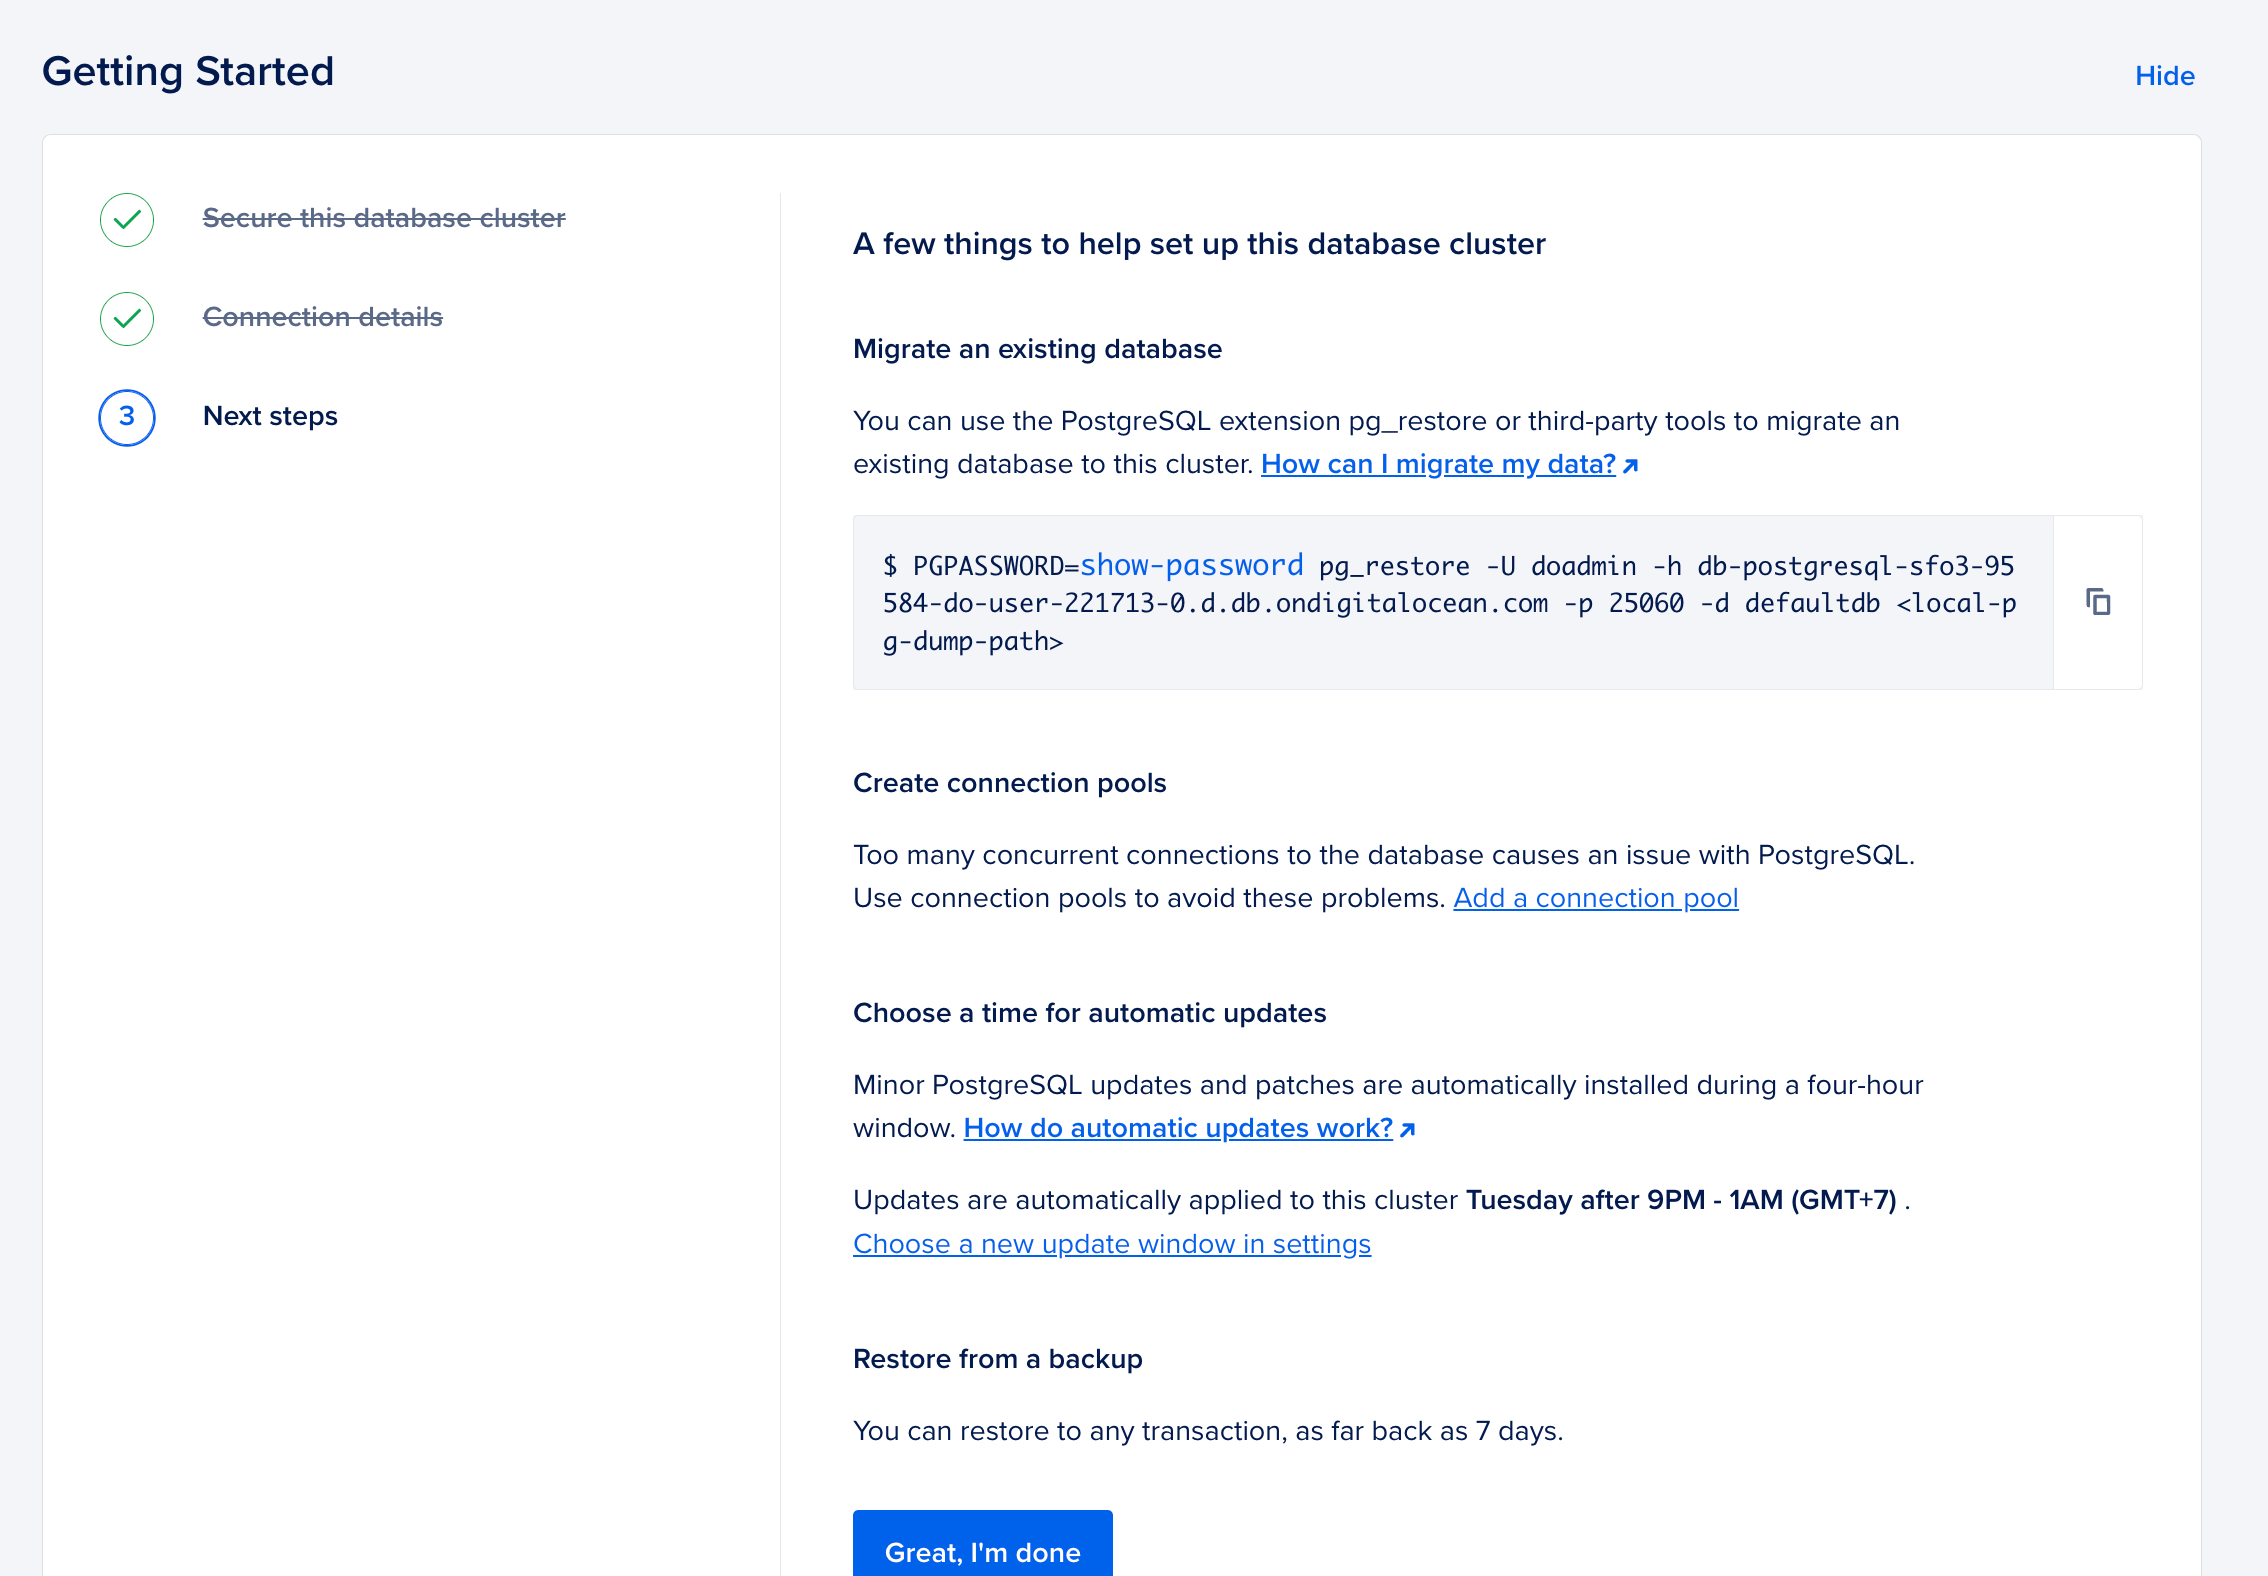Click the checkmark beside "Connection details"

(126, 318)
